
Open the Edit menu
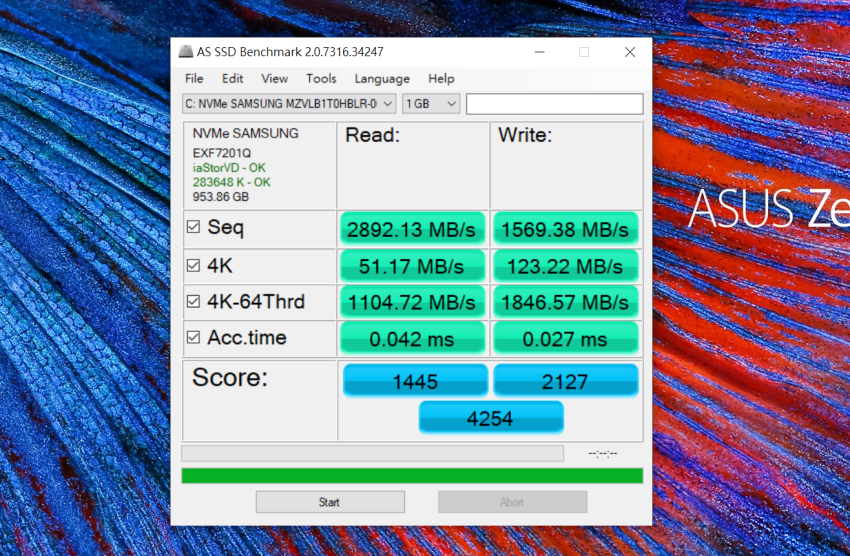pos(233,79)
